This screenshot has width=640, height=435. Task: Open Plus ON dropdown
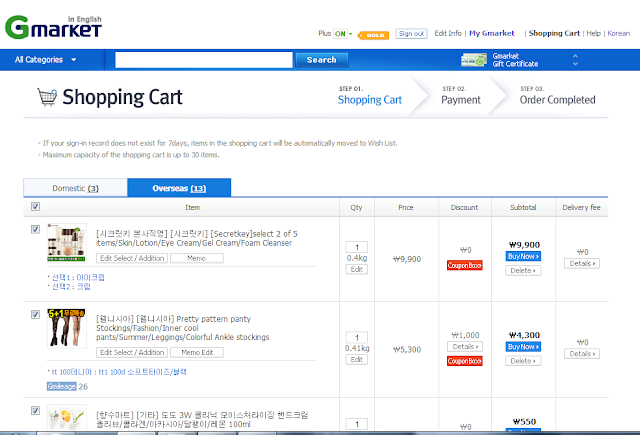point(342,34)
